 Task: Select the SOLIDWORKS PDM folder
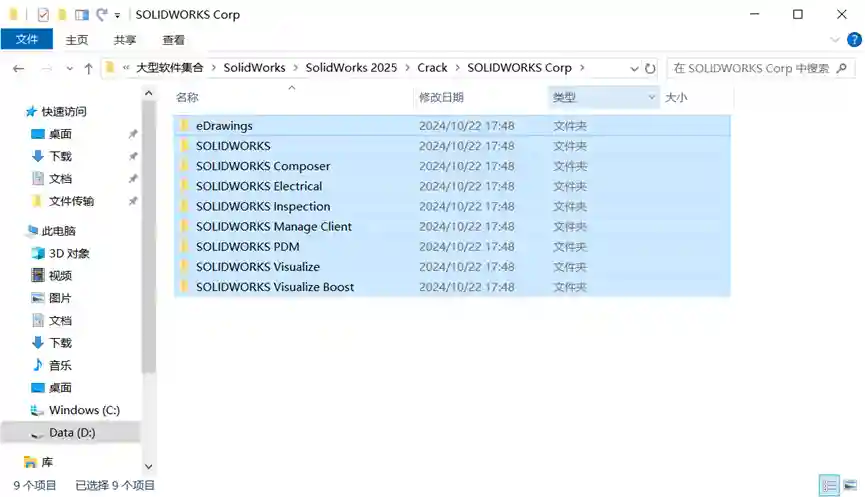(247, 246)
